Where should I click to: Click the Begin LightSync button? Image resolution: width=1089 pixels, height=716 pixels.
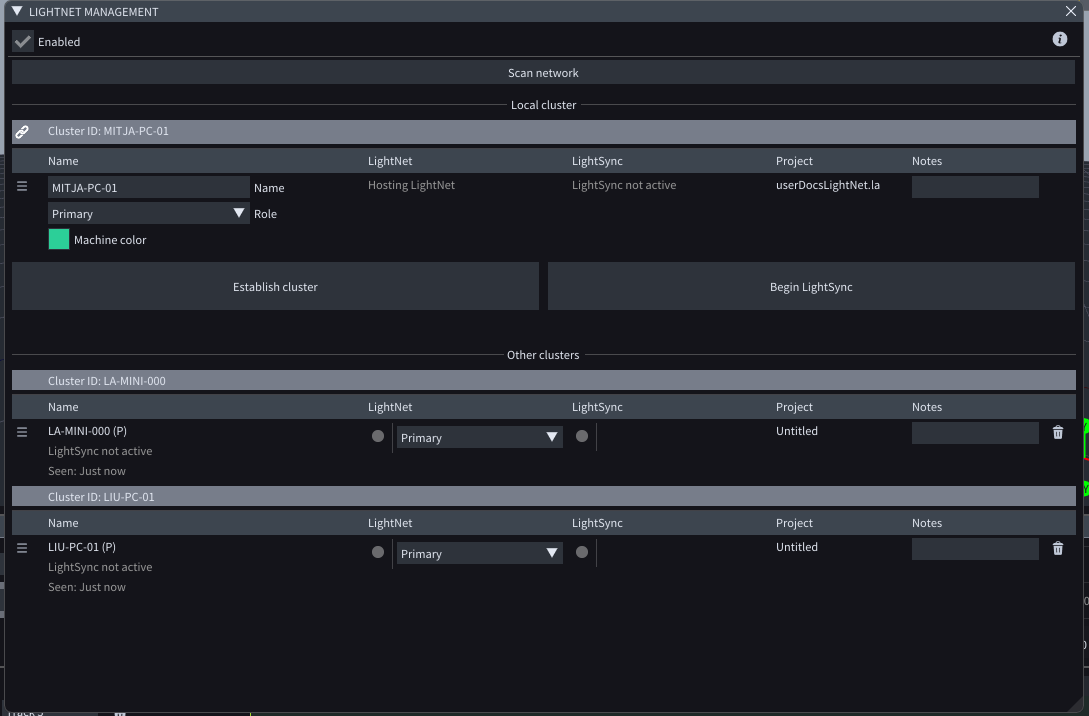click(x=811, y=286)
